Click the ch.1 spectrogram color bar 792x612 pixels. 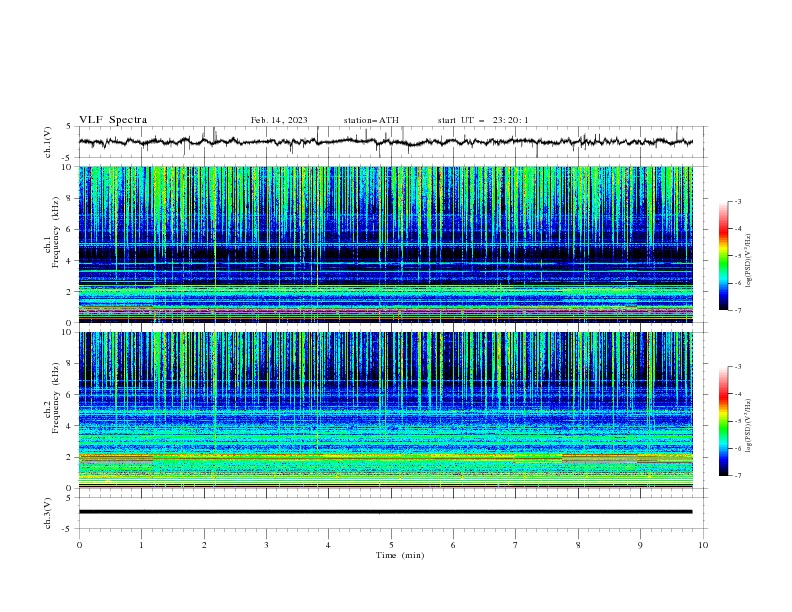(724, 255)
